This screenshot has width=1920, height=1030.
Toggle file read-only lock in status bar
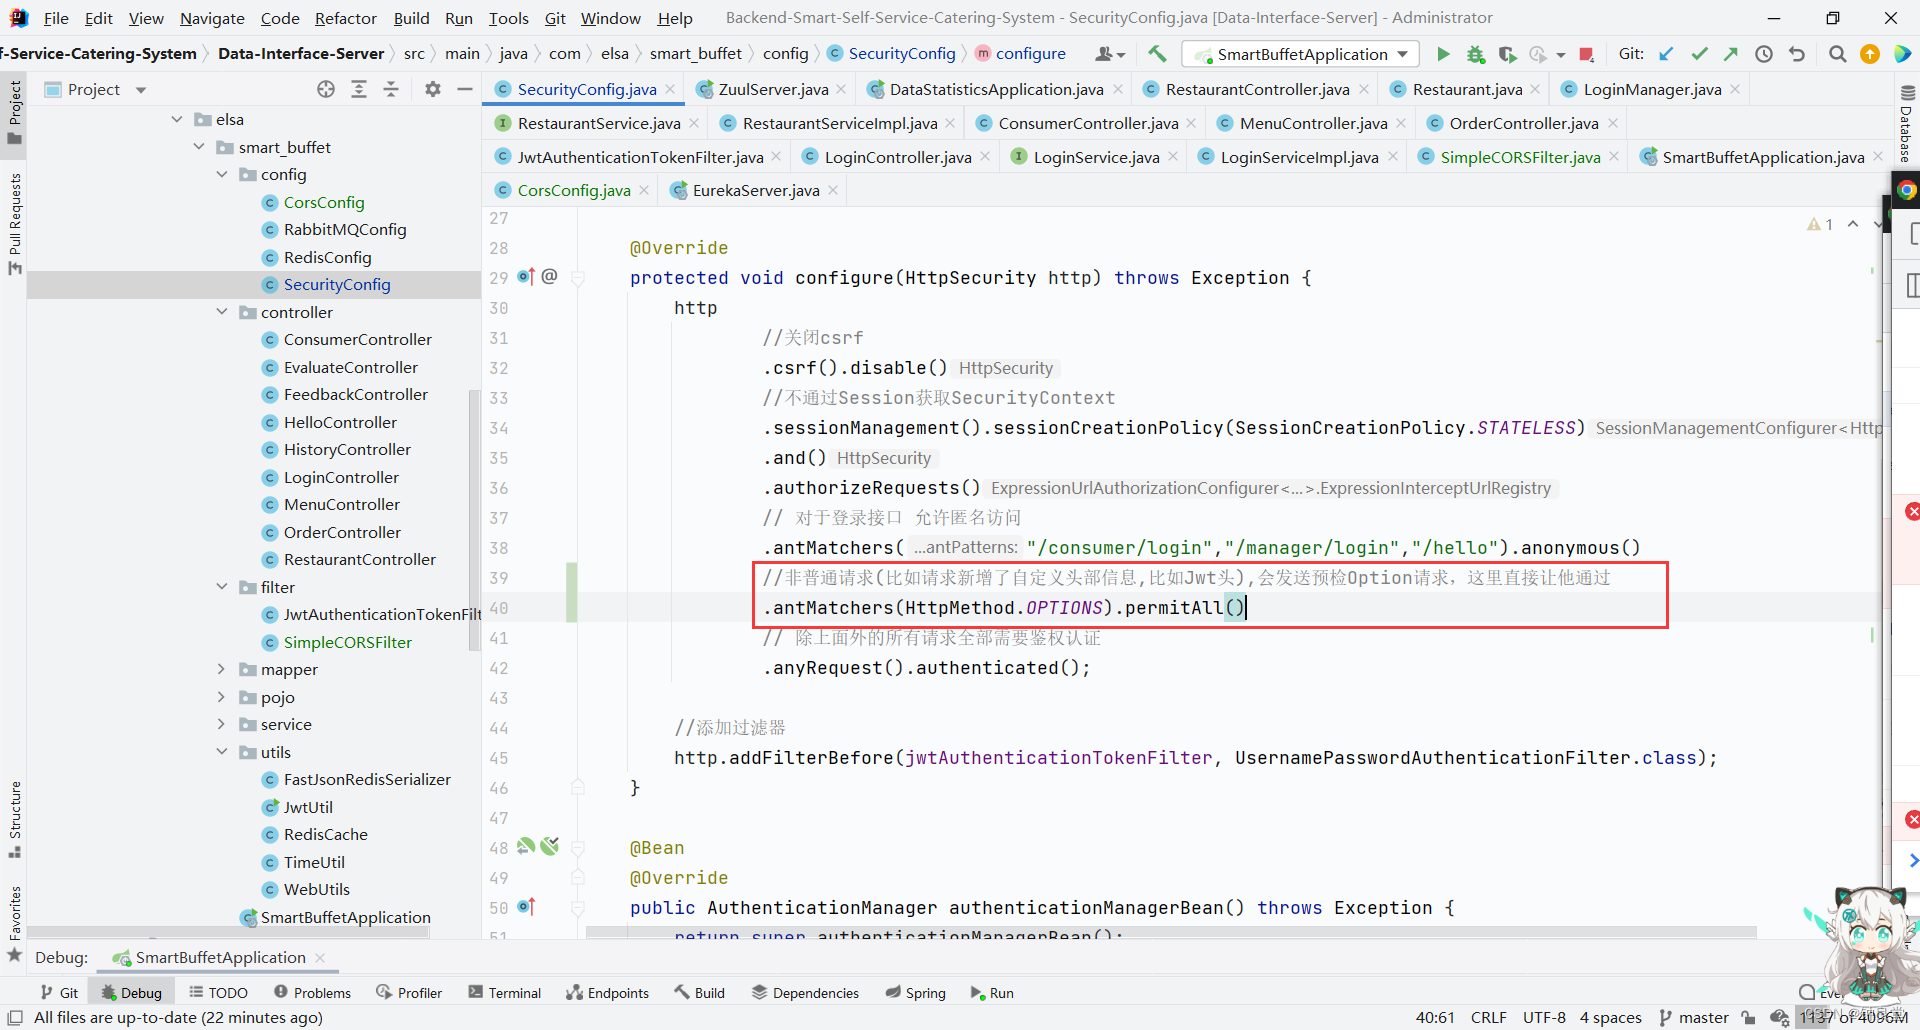click(1749, 1017)
